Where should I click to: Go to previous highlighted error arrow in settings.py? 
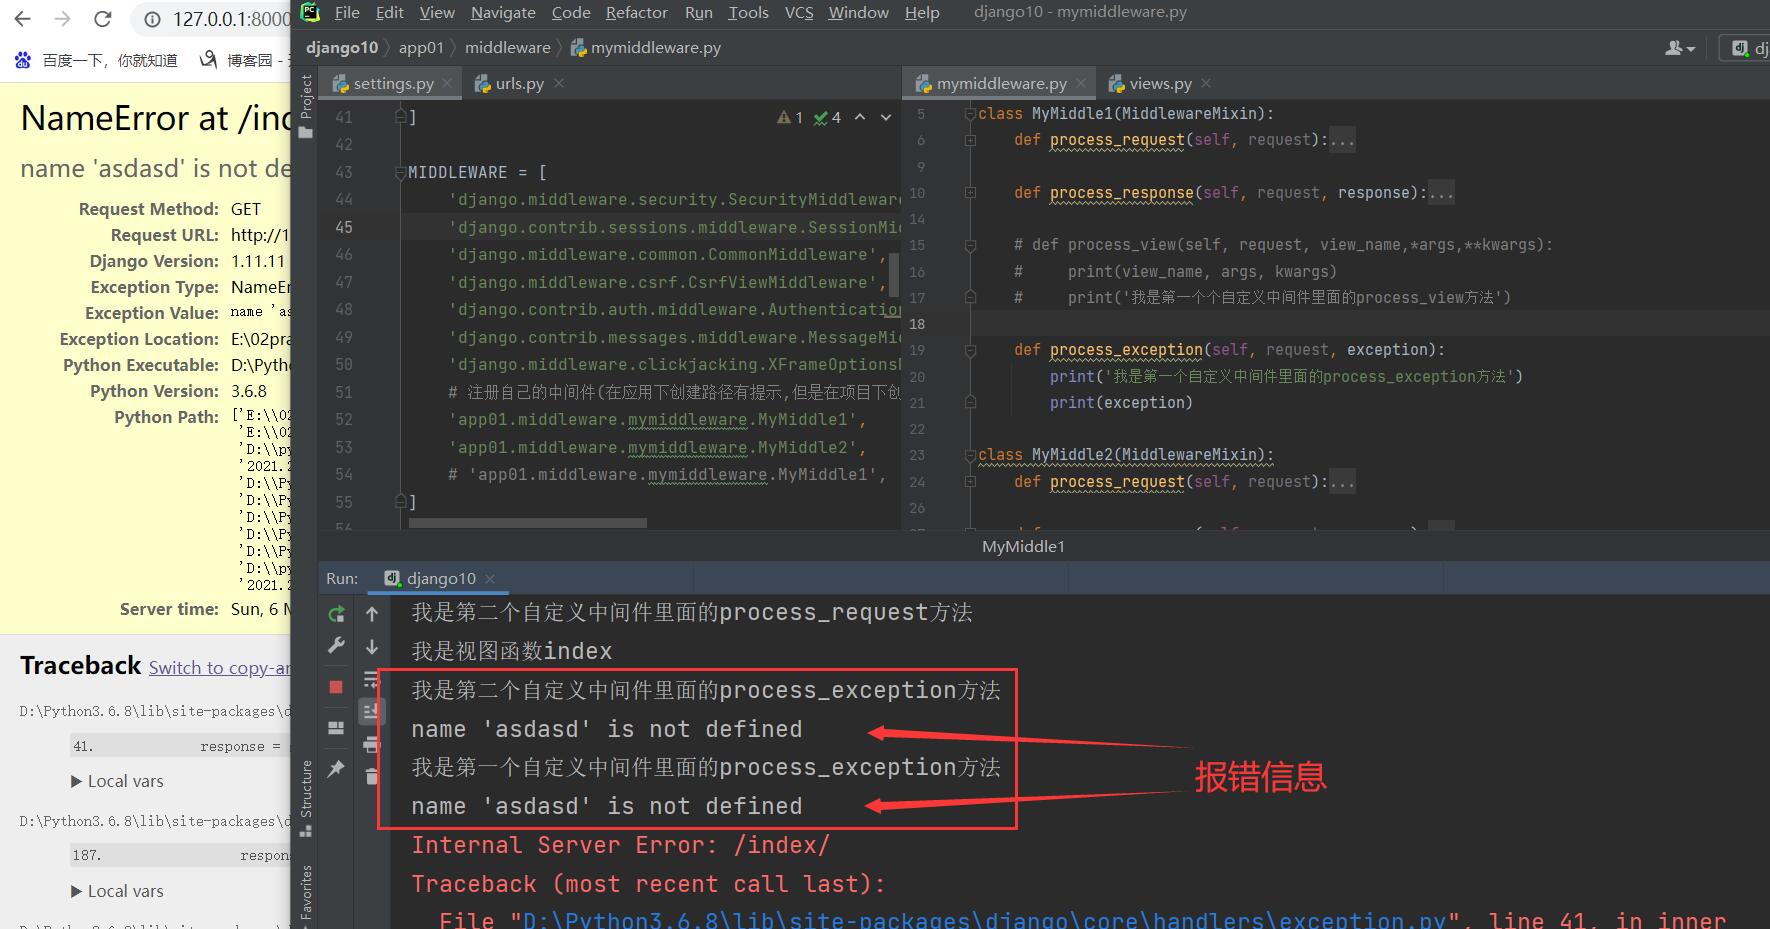click(x=860, y=117)
